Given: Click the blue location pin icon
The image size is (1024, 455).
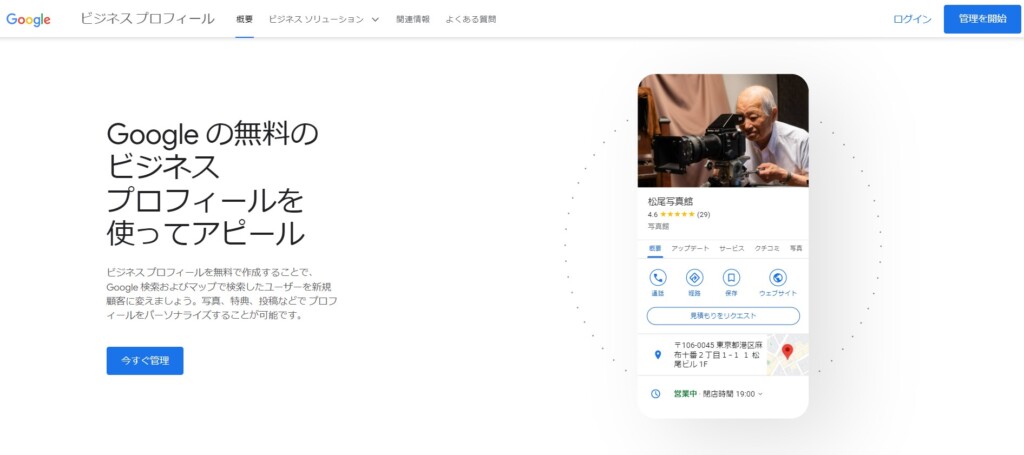Looking at the screenshot, I should (x=658, y=354).
